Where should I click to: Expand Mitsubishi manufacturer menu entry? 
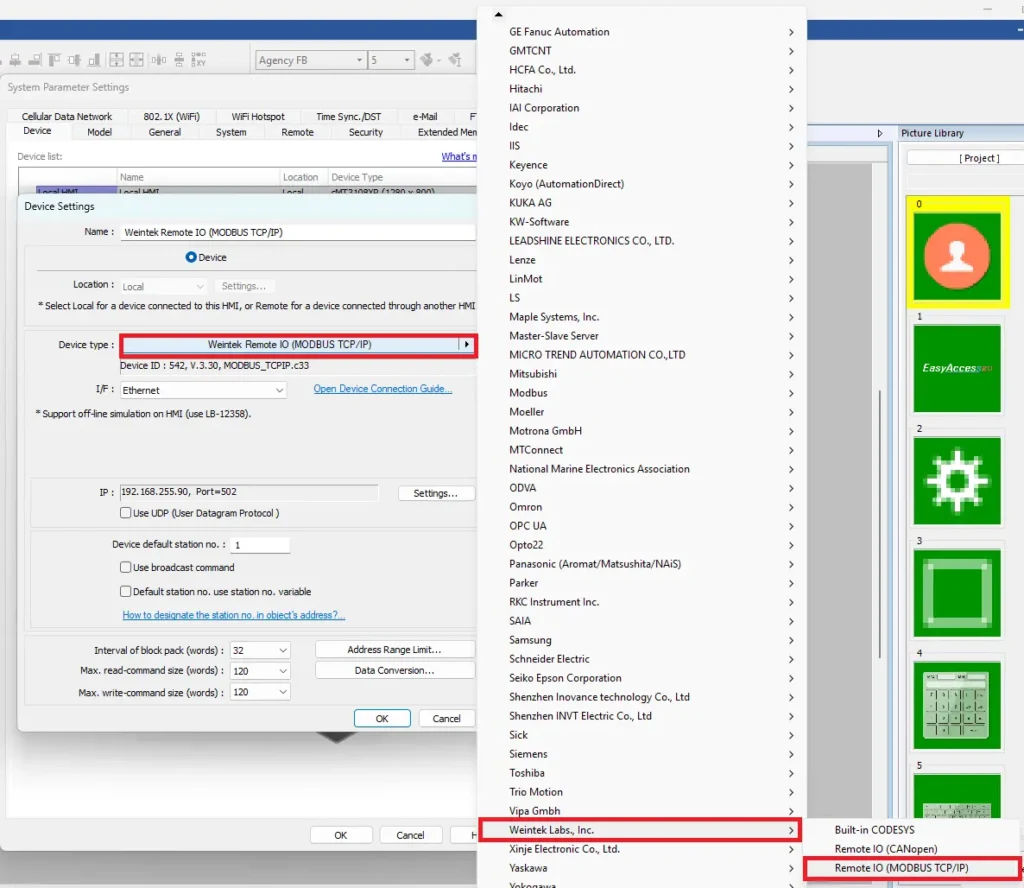coord(640,374)
